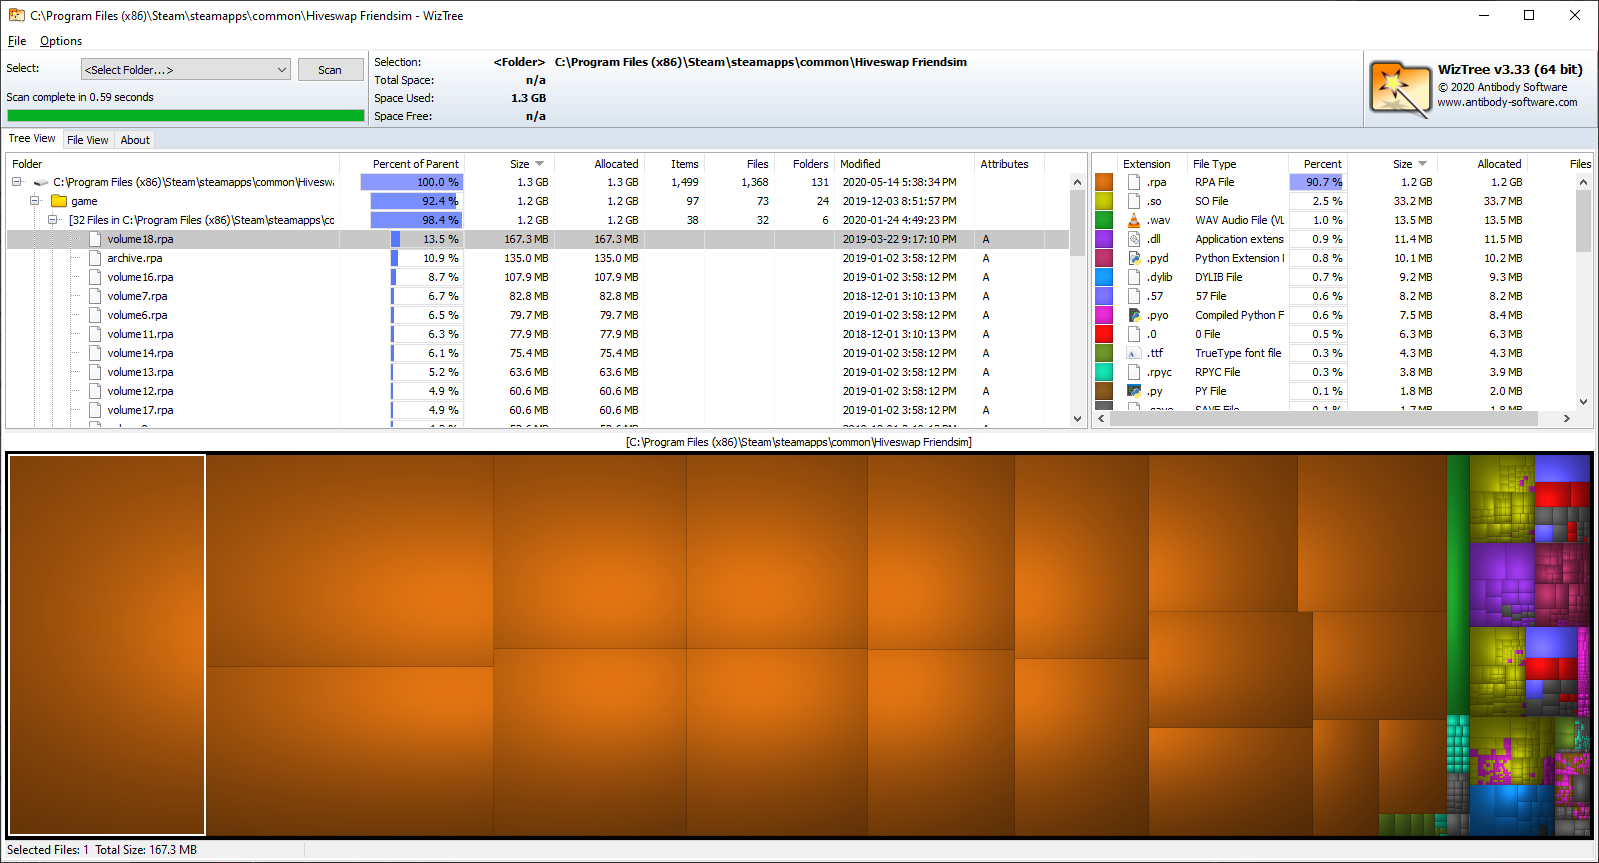Open the File menu
This screenshot has width=1599, height=863.
(x=17, y=41)
